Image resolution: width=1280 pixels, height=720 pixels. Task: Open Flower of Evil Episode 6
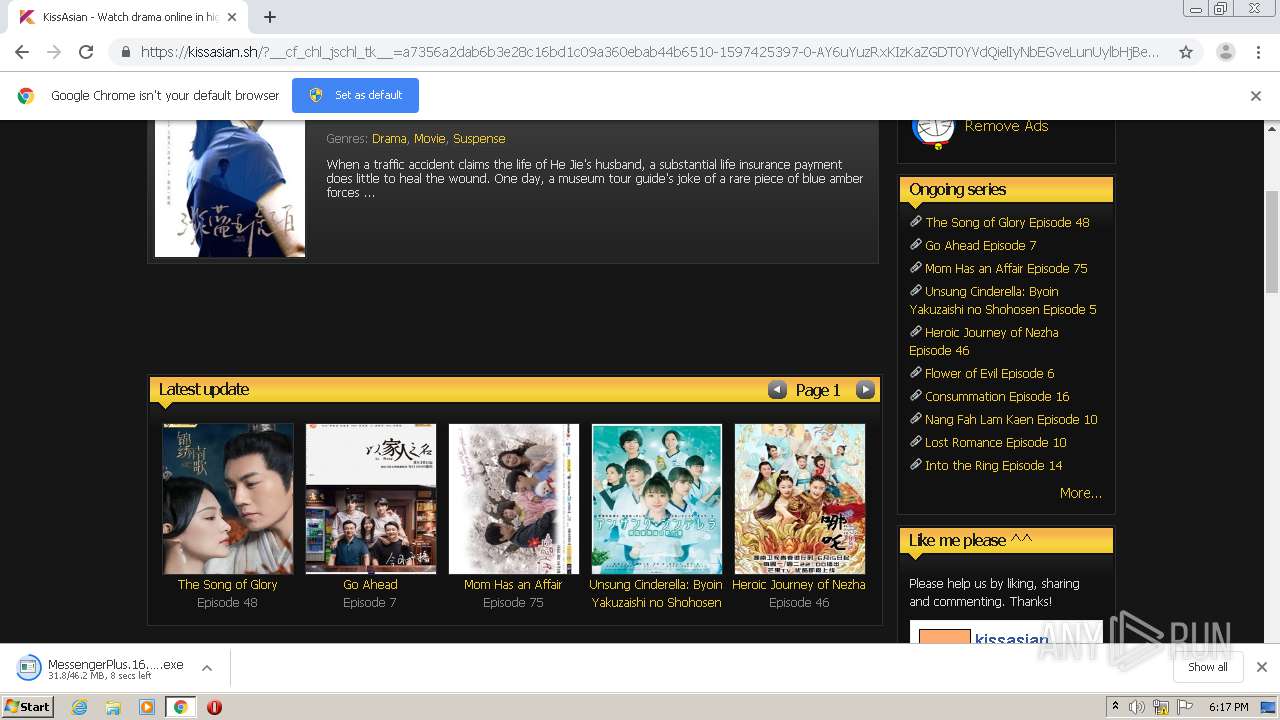[x=989, y=373]
